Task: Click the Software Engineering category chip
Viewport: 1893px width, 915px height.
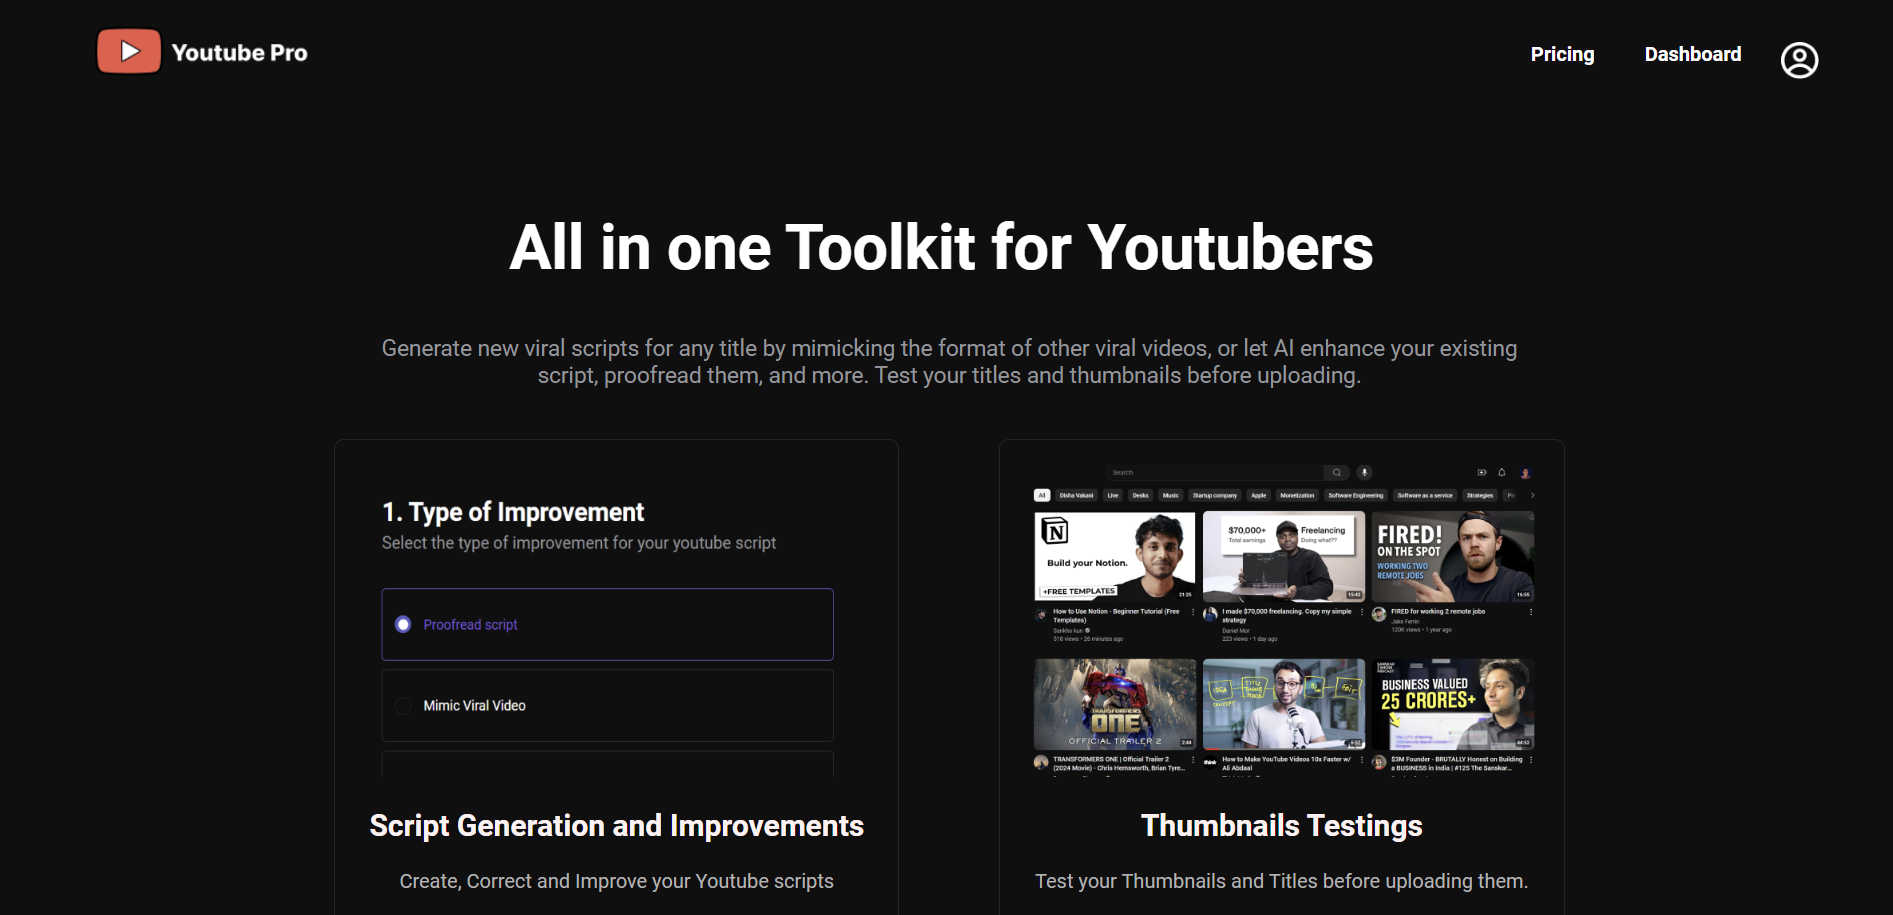Action: [1356, 495]
